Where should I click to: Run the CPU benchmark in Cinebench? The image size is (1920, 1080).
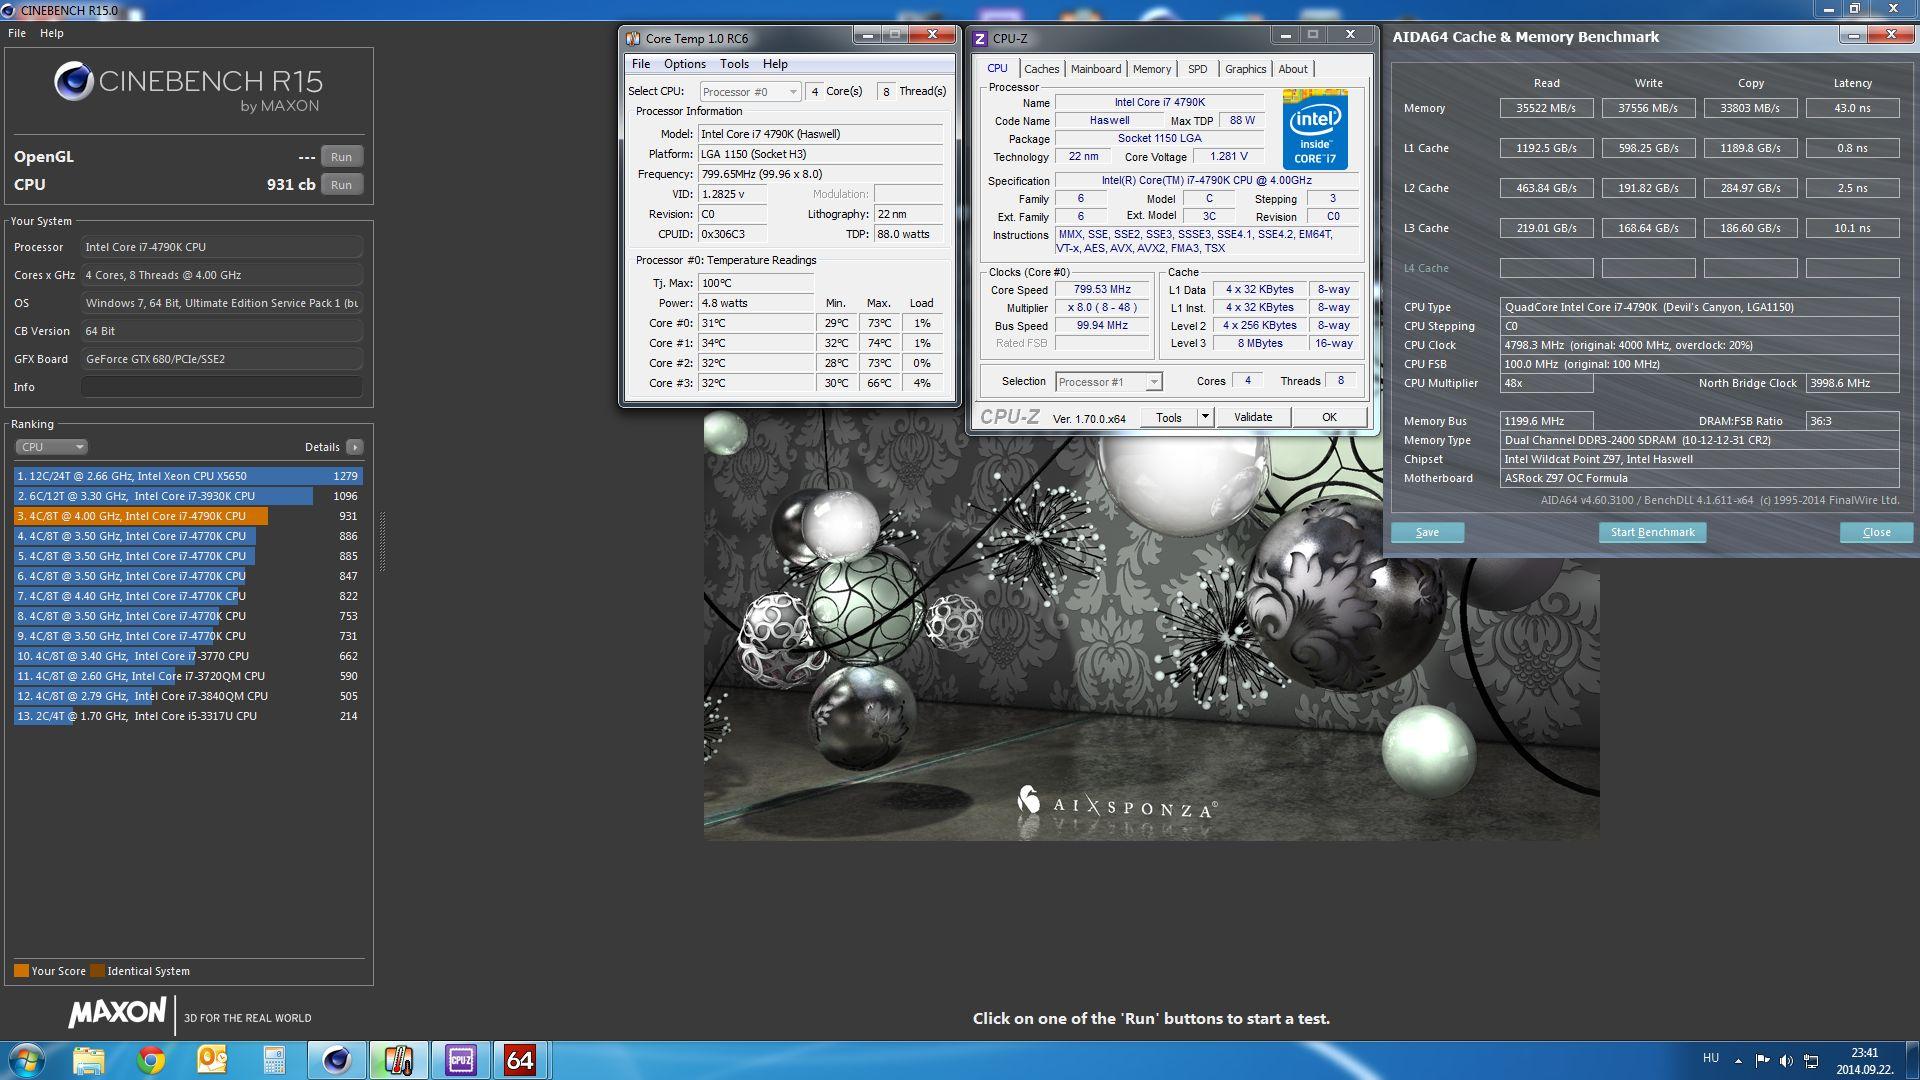(341, 185)
